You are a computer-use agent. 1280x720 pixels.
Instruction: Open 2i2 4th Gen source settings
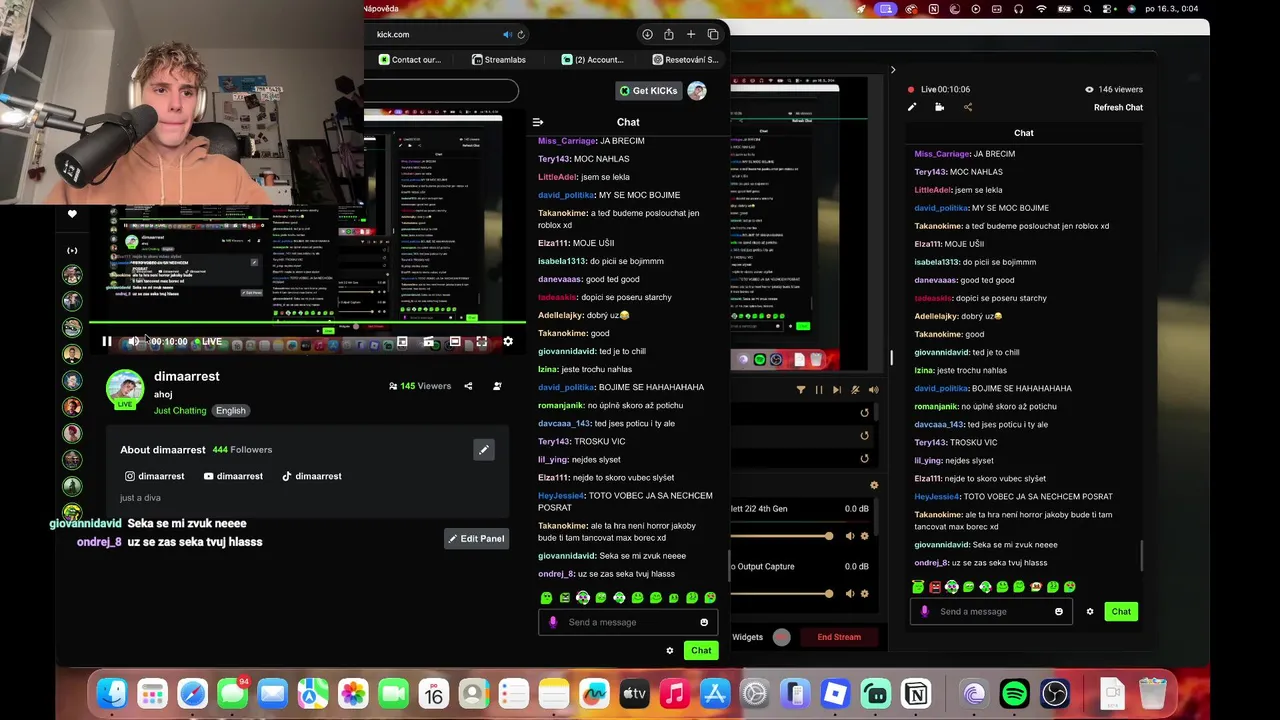(x=865, y=536)
